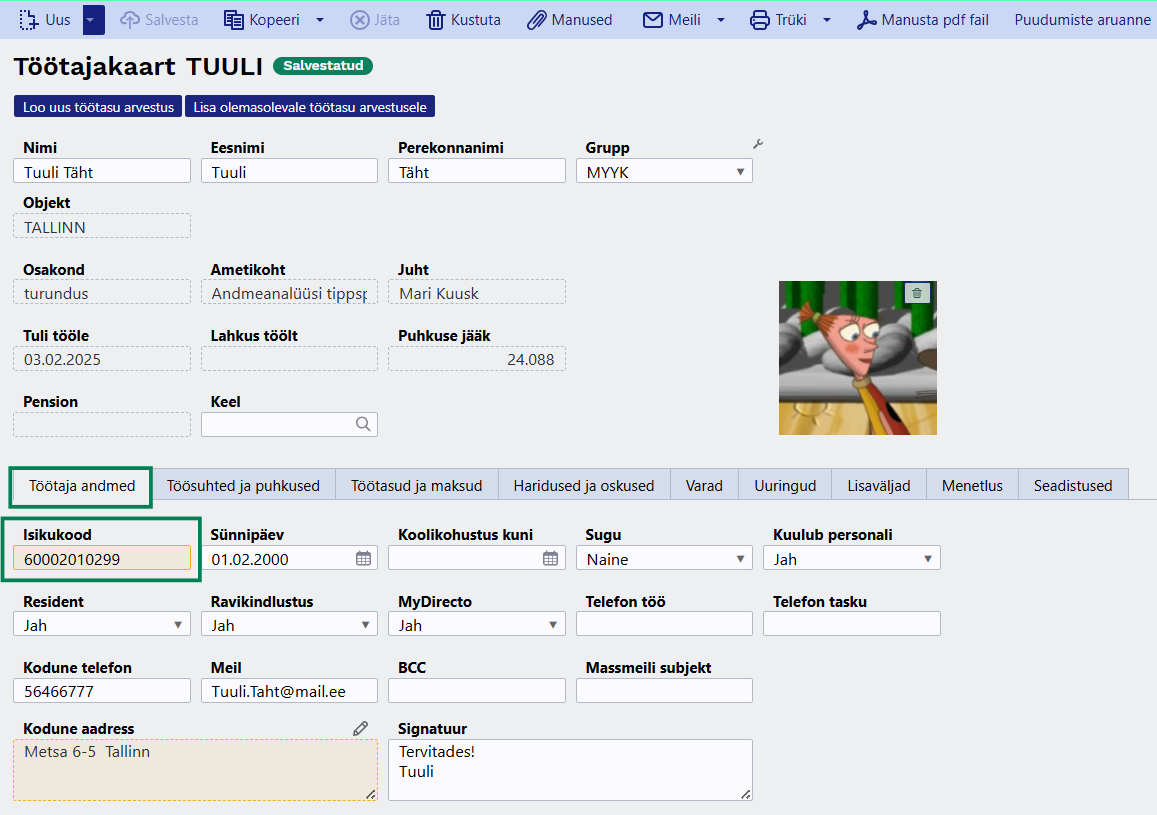Viewport: 1157px width, 815px height.
Task: Open the Sünnipäev calendar picker
Action: point(364,559)
